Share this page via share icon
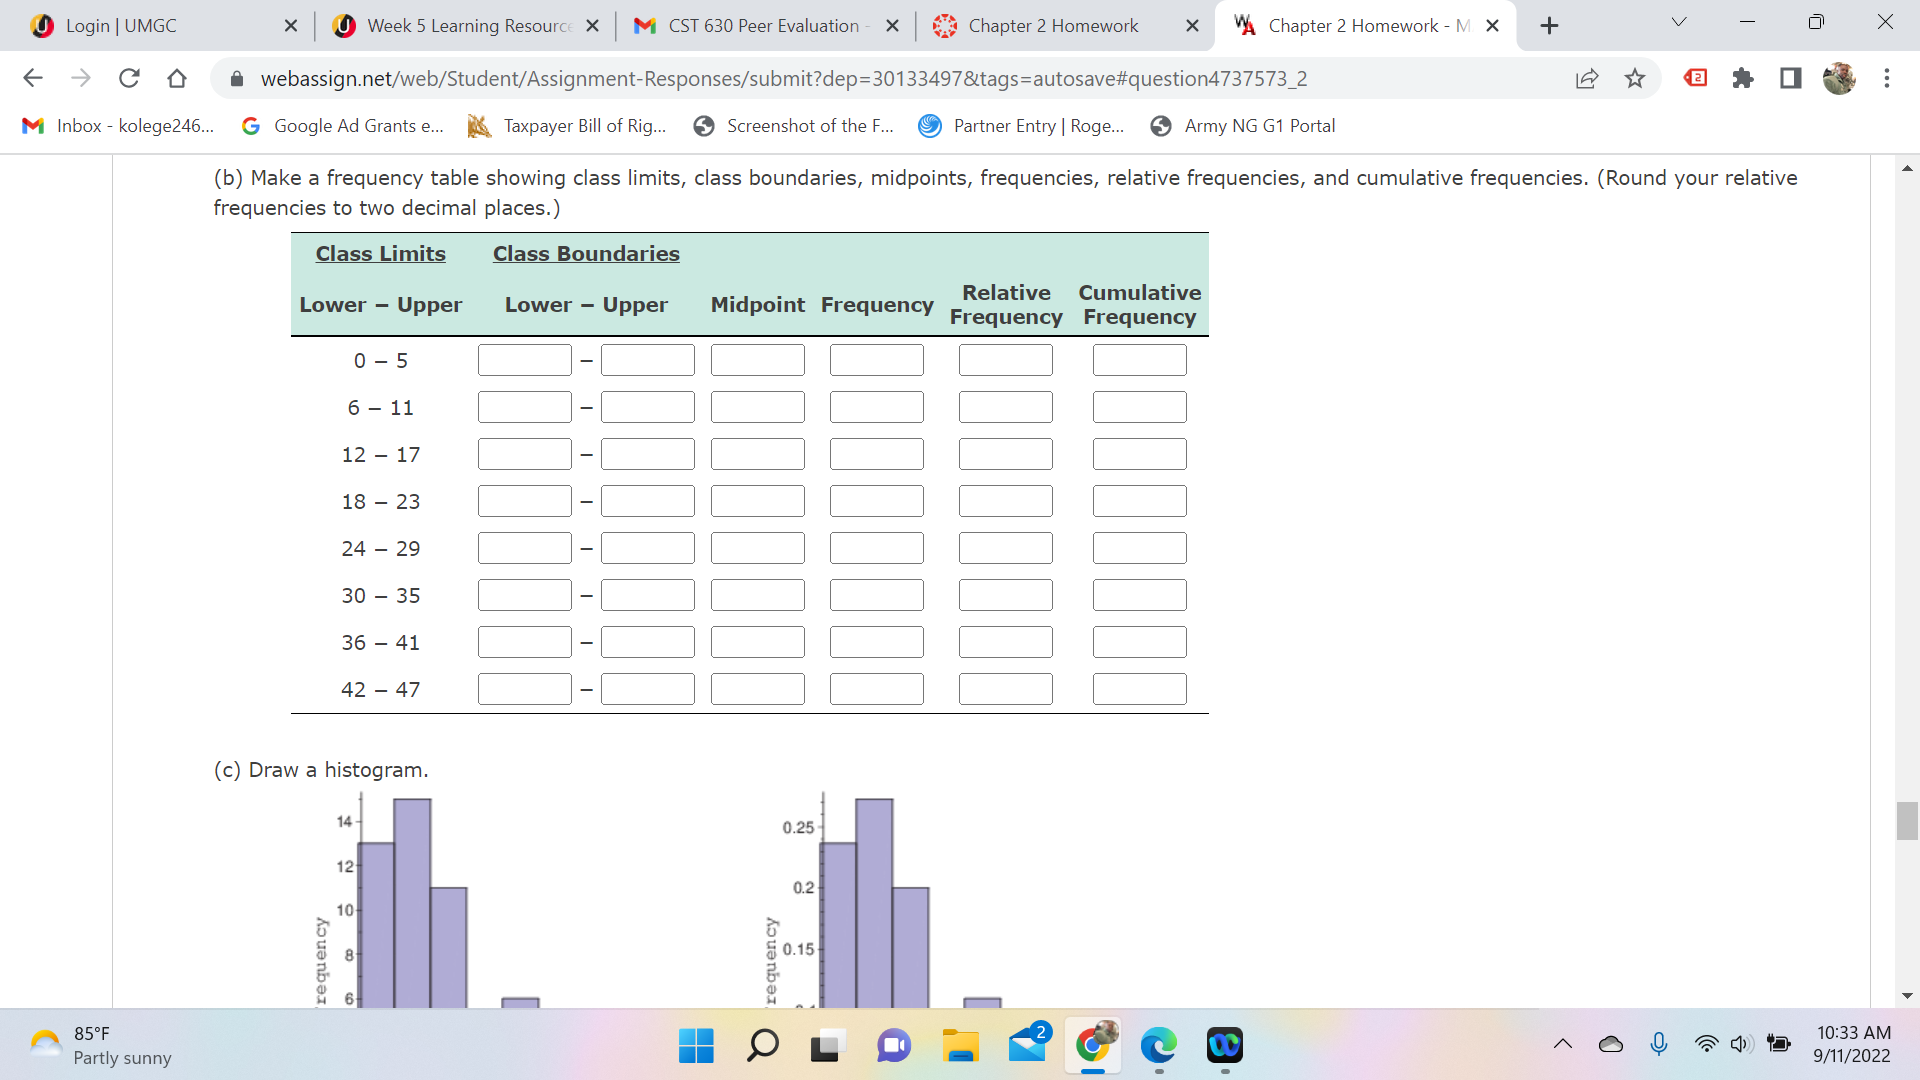This screenshot has height=1080, width=1920. 1587,78
